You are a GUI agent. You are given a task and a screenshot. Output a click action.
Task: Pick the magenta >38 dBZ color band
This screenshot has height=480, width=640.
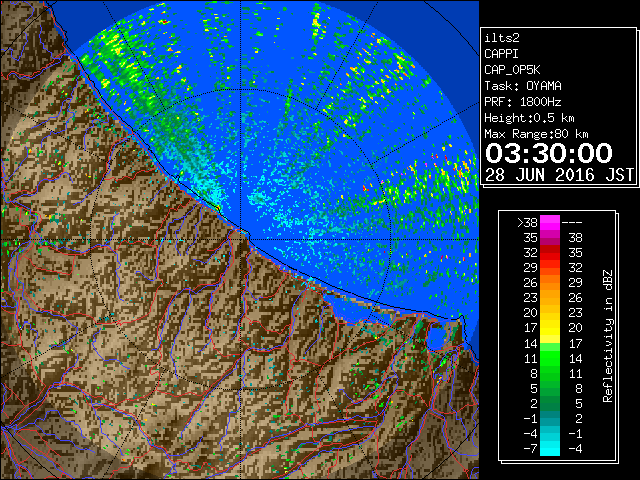550,223
